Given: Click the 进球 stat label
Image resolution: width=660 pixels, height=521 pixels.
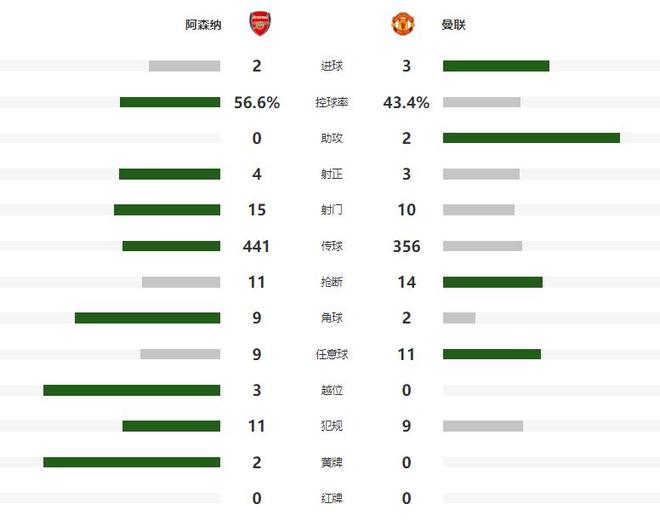Looking at the screenshot, I should [331, 66].
